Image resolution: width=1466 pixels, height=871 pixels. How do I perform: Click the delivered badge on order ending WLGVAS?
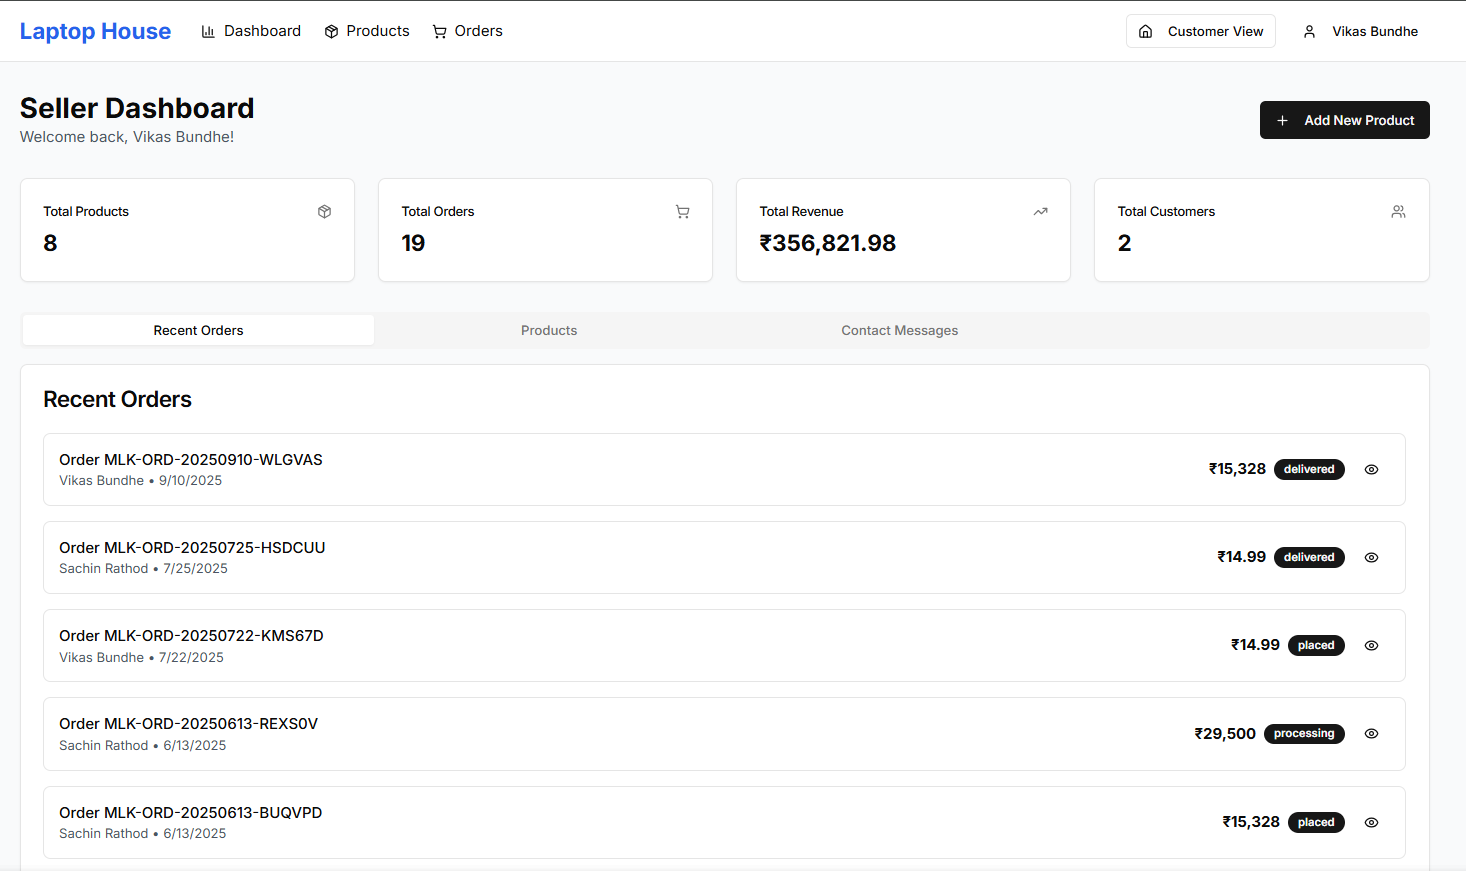(x=1309, y=469)
